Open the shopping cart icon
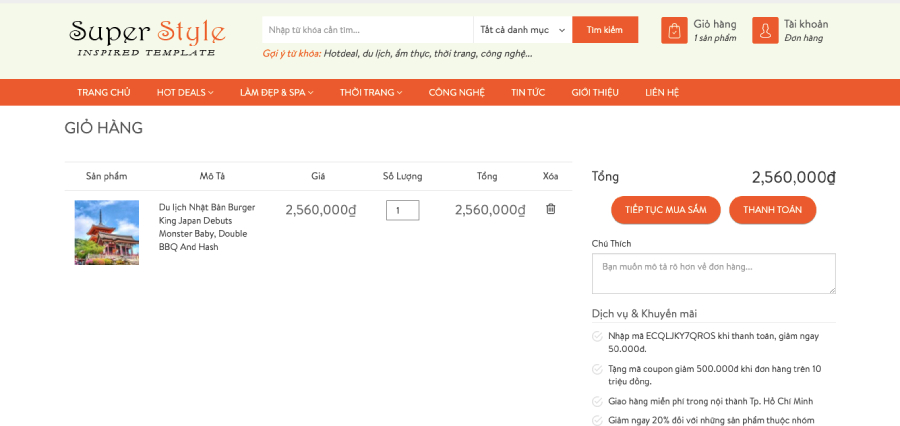The width and height of the screenshot is (900, 426). coord(674,30)
